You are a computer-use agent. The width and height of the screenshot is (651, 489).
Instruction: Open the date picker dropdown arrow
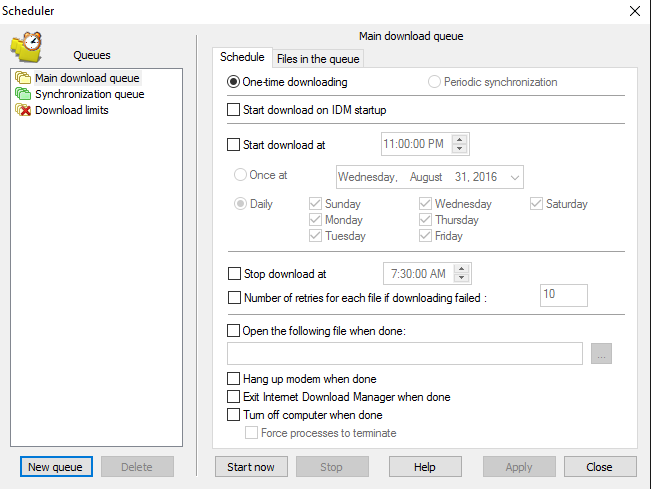point(514,177)
